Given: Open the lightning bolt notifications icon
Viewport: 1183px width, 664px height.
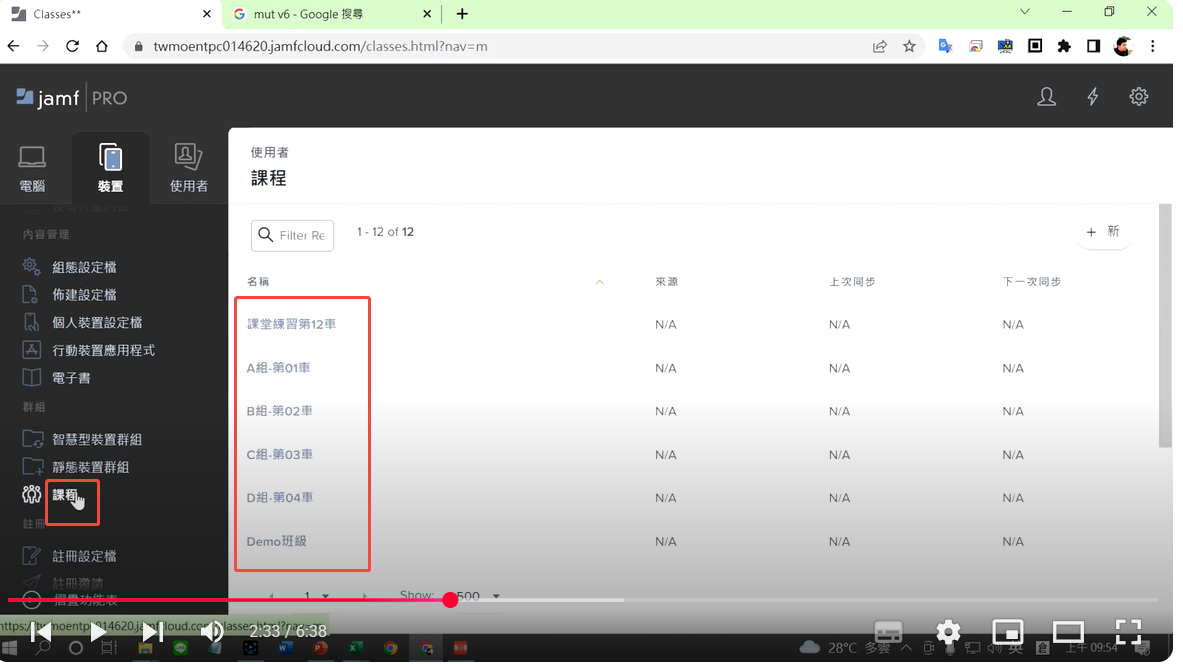Looking at the screenshot, I should 1092,97.
